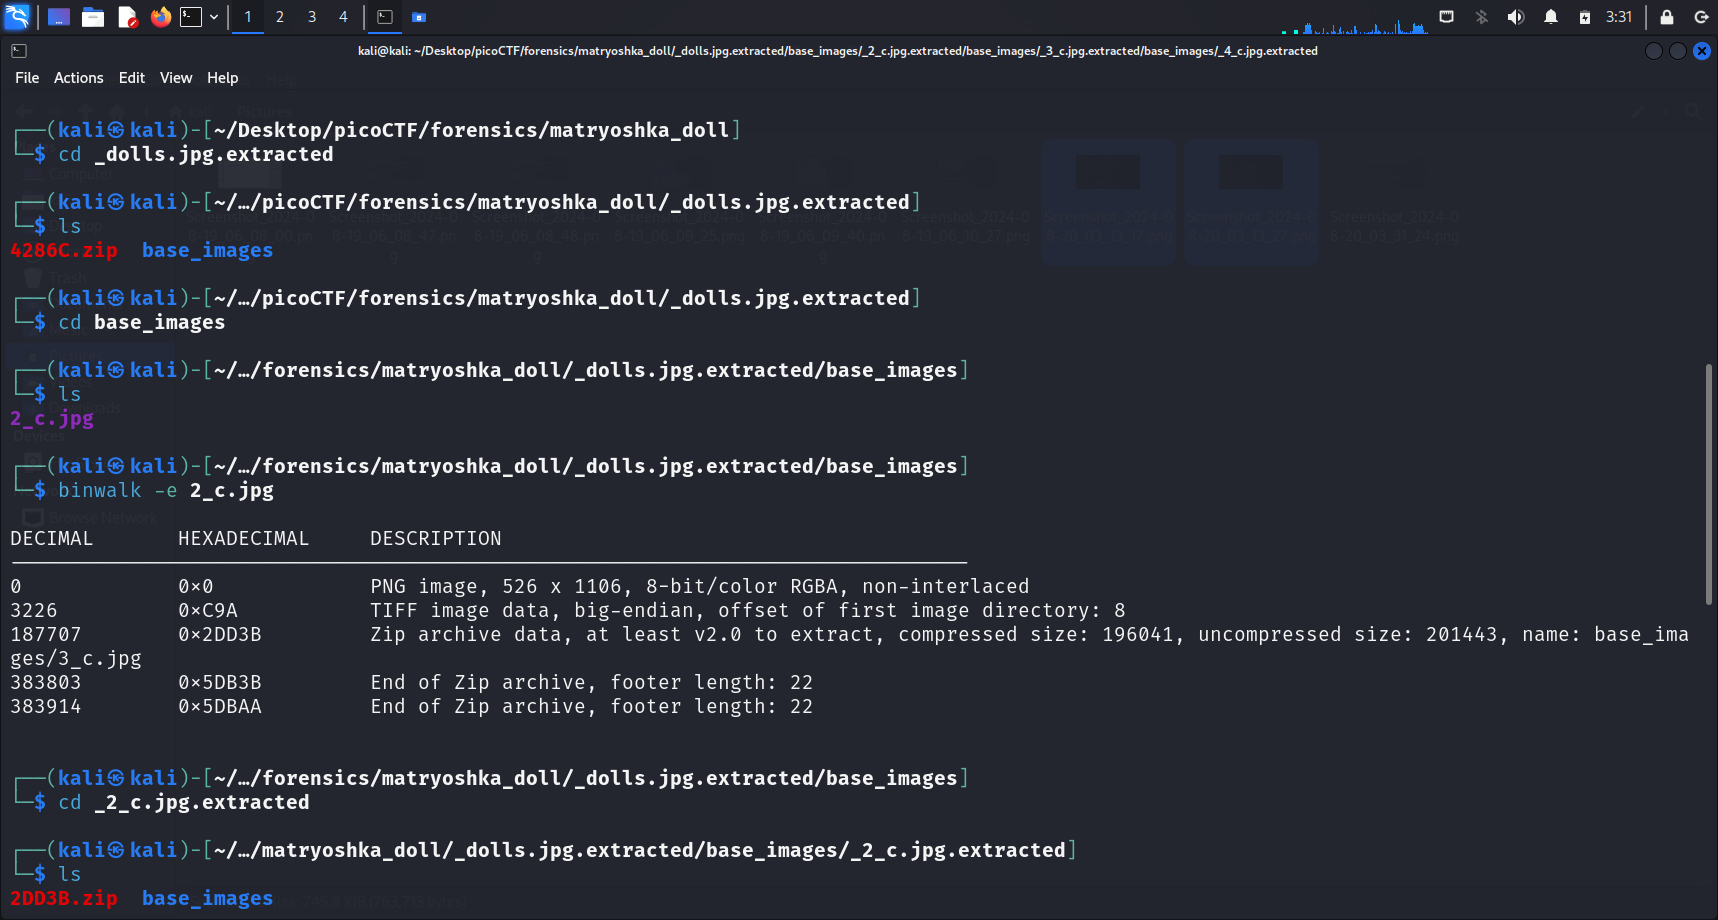1718x920 pixels.
Task: Launch Firefox from the top panel
Action: coord(160,17)
